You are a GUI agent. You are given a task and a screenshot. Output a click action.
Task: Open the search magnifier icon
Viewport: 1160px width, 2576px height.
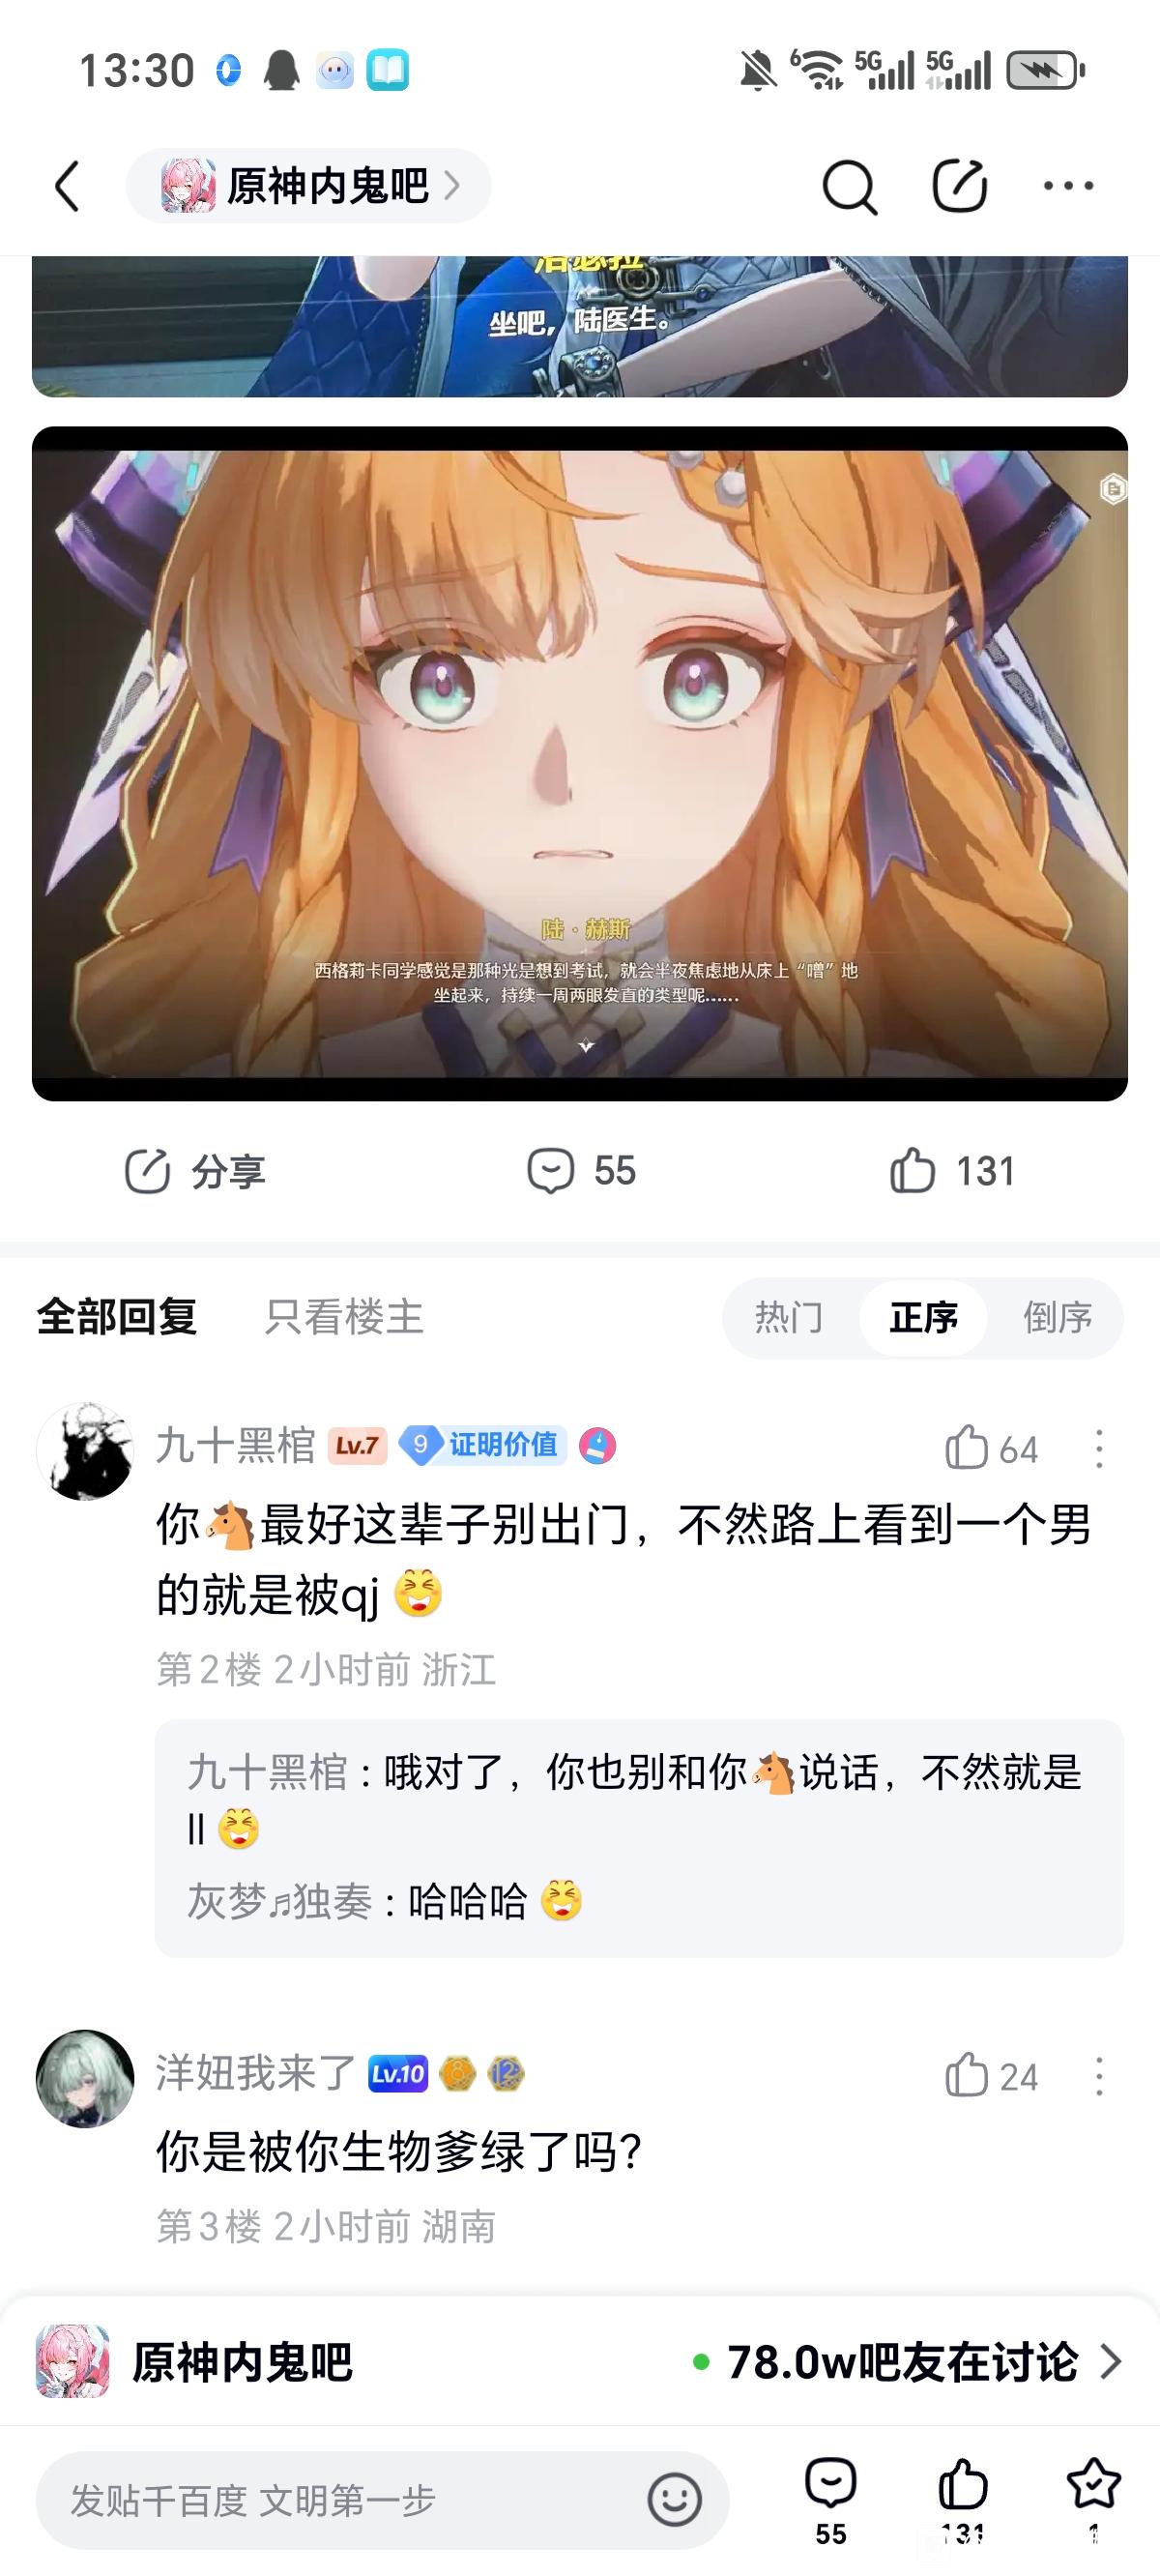point(850,186)
